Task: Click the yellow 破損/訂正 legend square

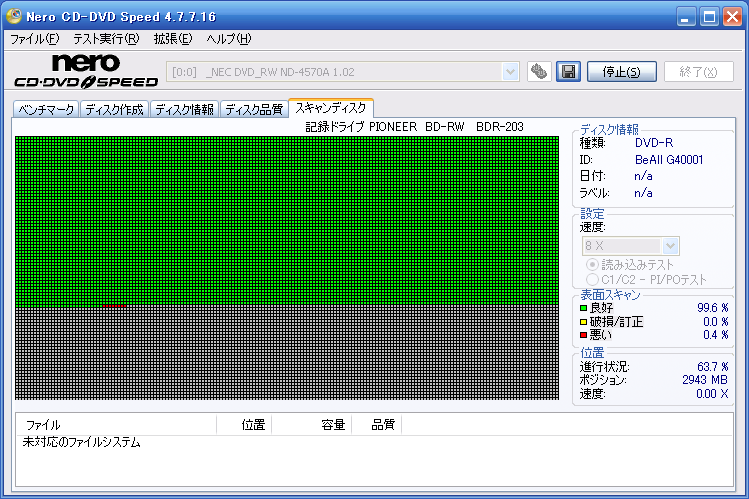Action: point(583,322)
